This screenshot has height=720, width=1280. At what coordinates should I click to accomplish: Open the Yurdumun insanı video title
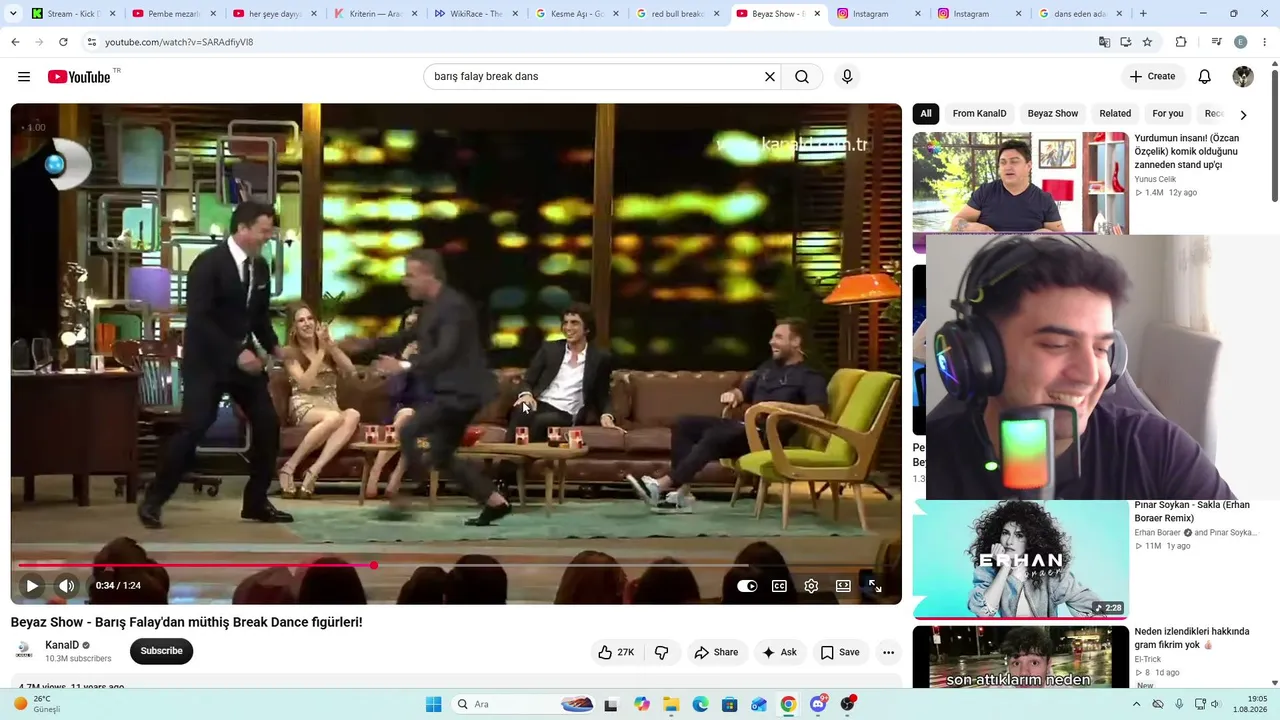(x=1186, y=151)
